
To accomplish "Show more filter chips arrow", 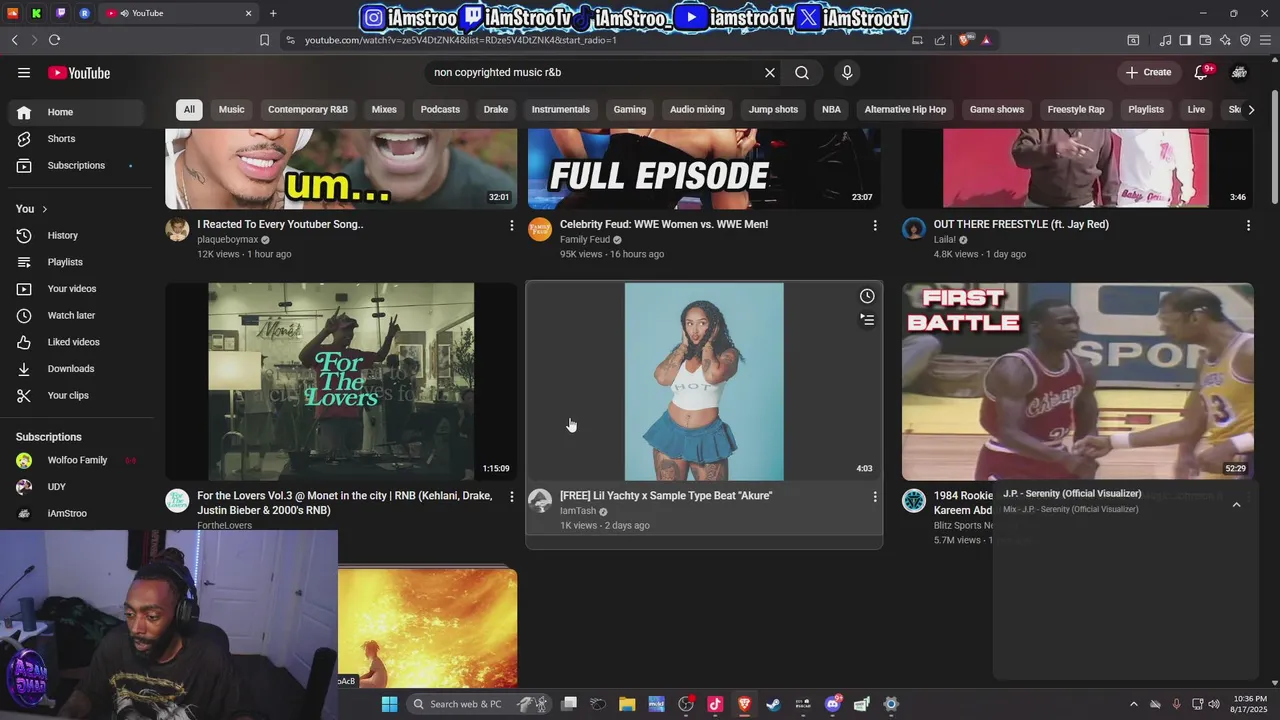I will [x=1251, y=109].
